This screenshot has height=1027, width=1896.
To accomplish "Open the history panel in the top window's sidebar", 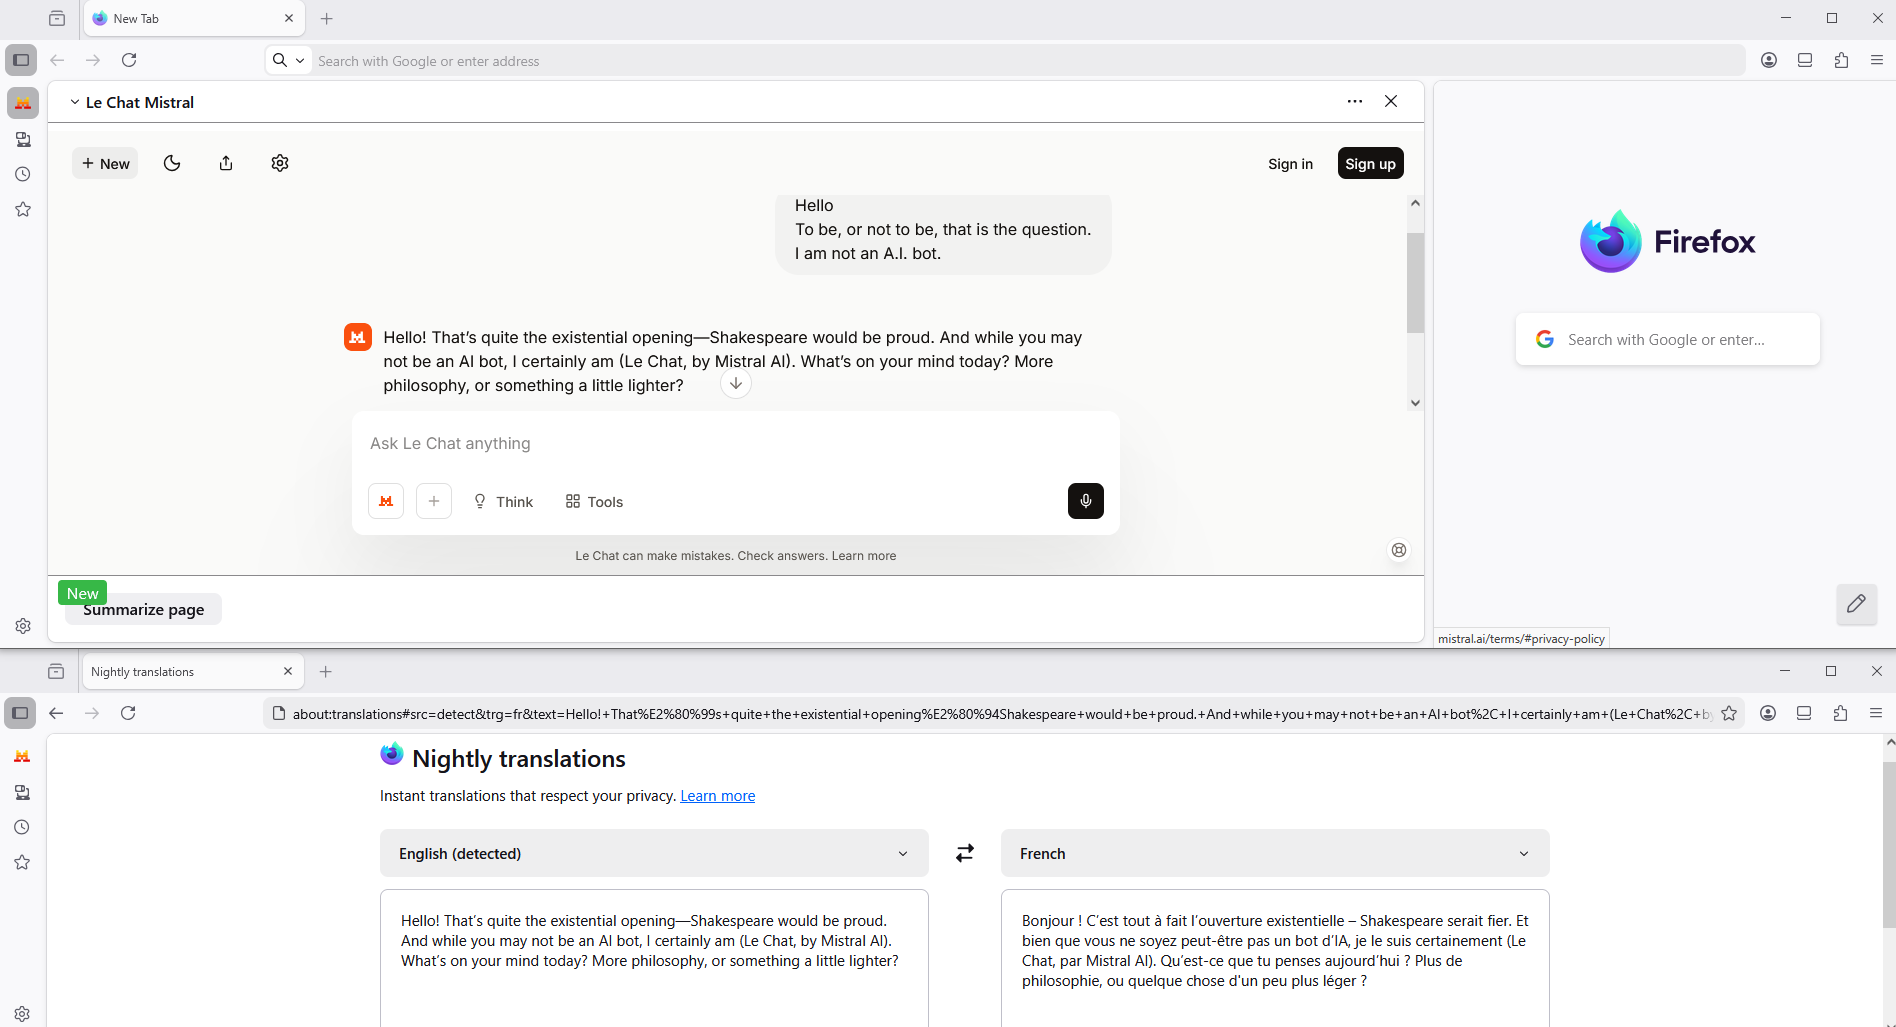I will tap(23, 174).
